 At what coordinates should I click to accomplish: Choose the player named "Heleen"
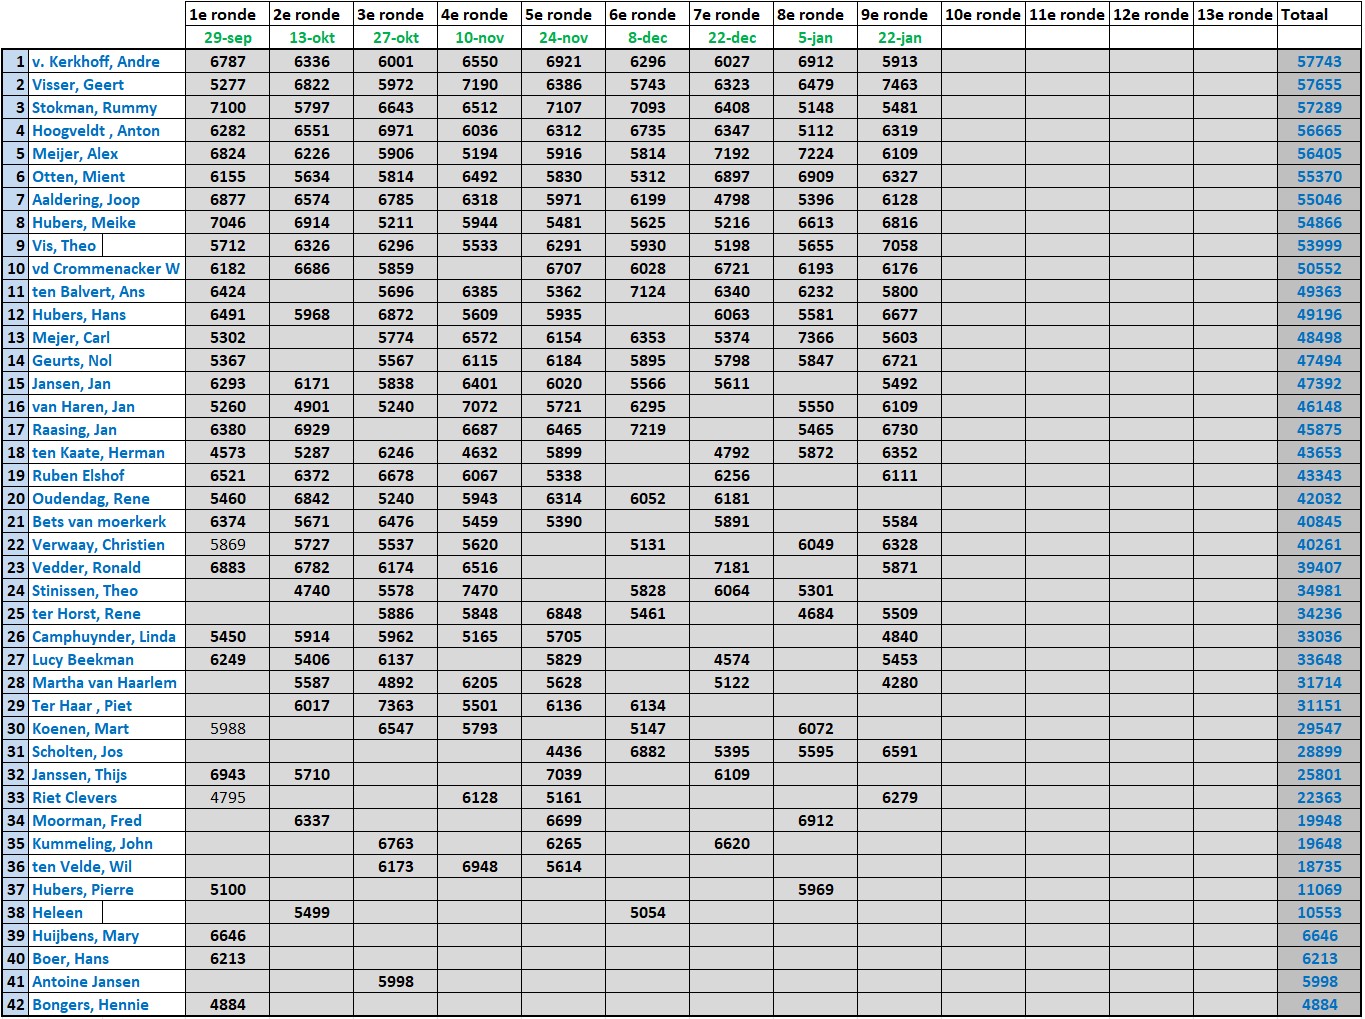point(57,912)
